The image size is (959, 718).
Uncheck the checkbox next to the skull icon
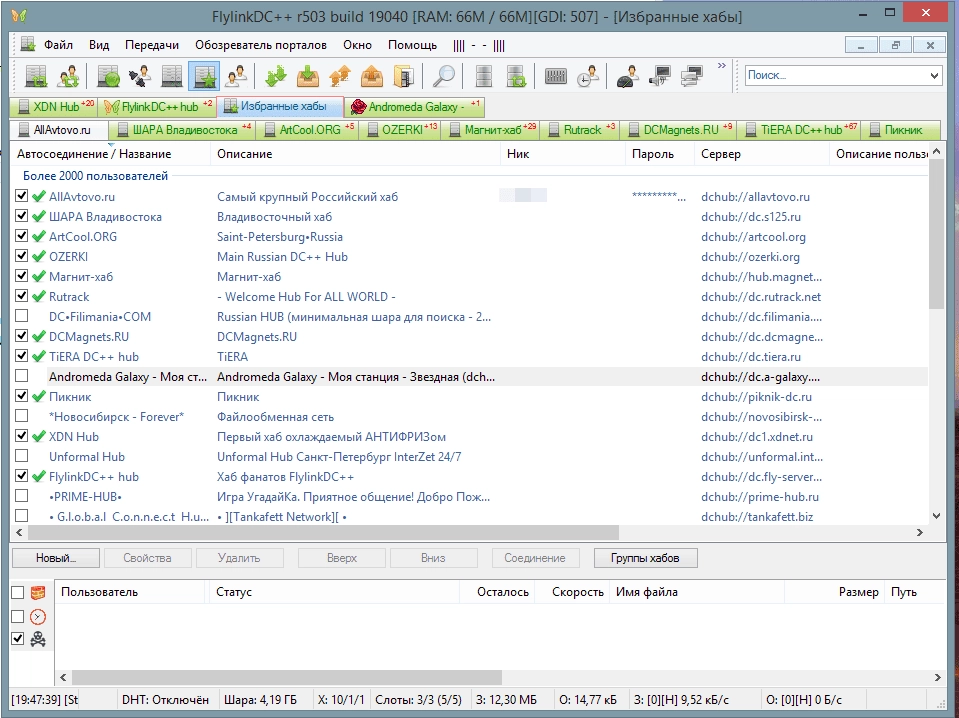tap(18, 639)
